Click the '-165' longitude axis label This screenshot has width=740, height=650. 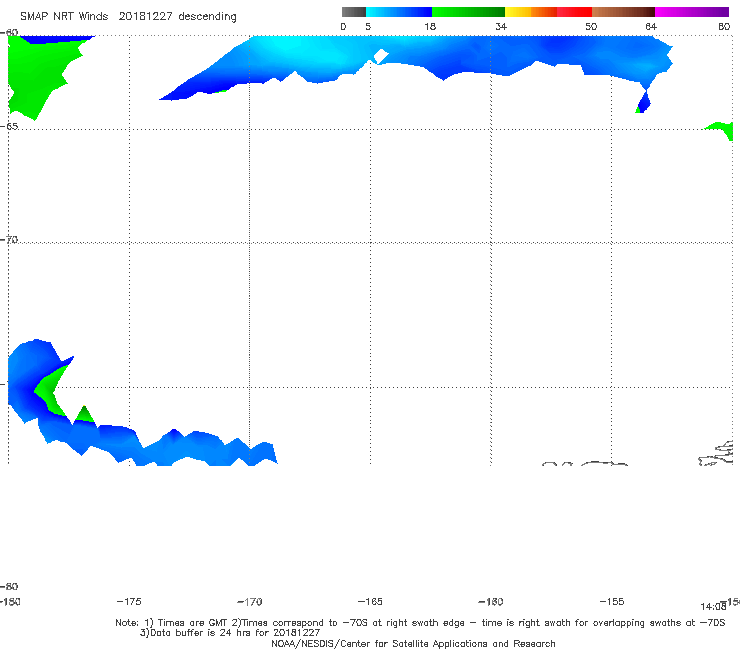[370, 601]
